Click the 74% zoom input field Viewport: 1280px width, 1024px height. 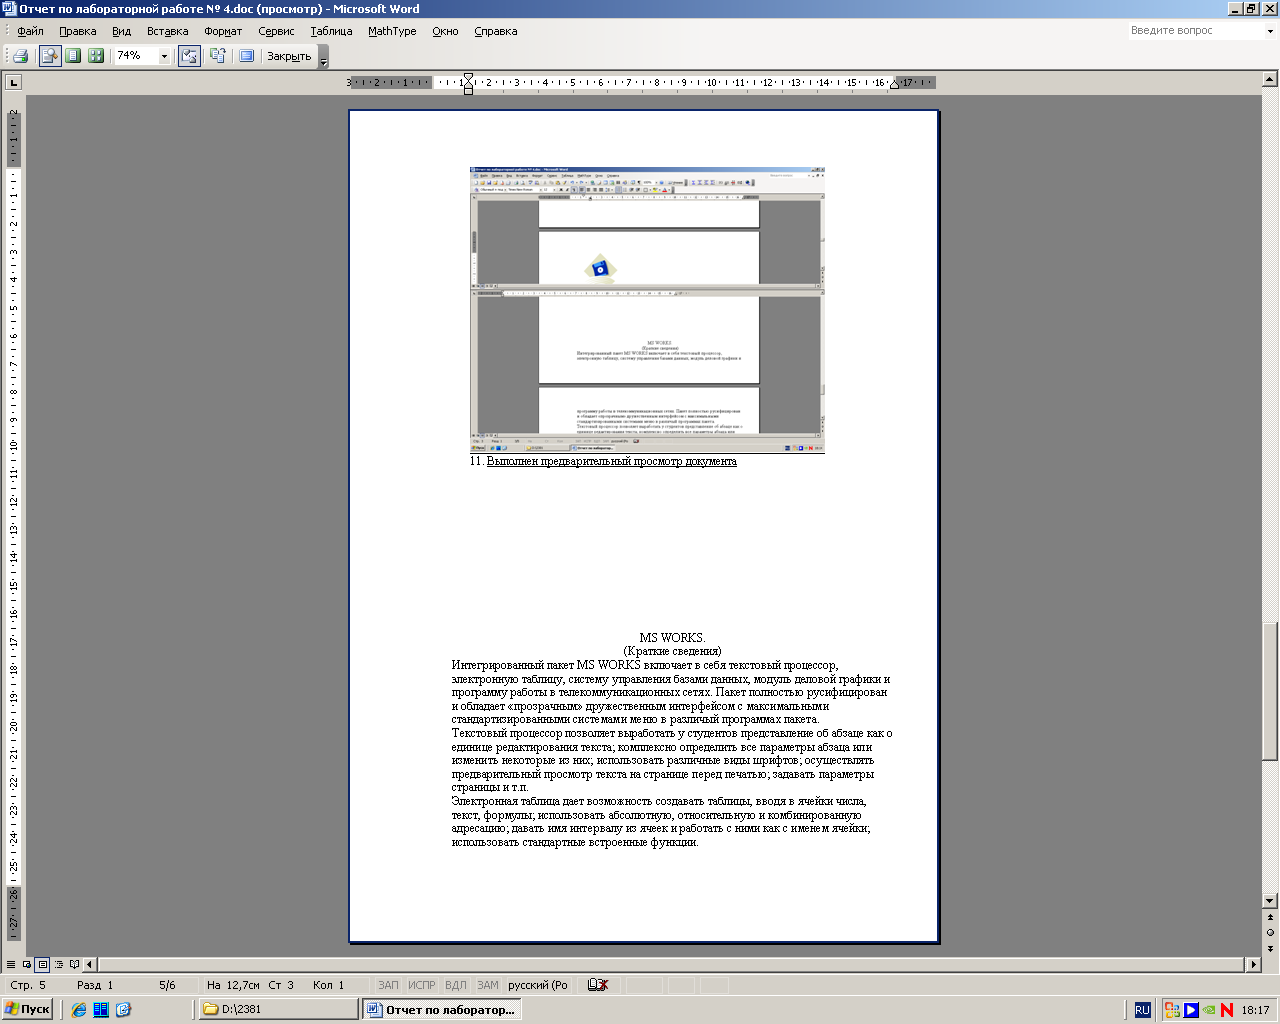tap(136, 56)
